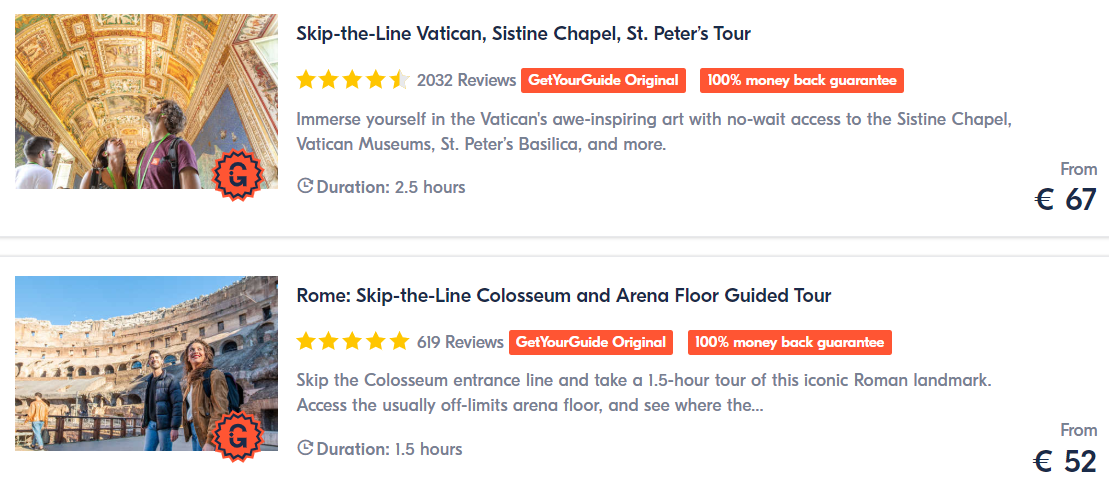Select the € 67 price of Vatican tour
The width and height of the screenshot is (1109, 480).
[x=1064, y=199]
